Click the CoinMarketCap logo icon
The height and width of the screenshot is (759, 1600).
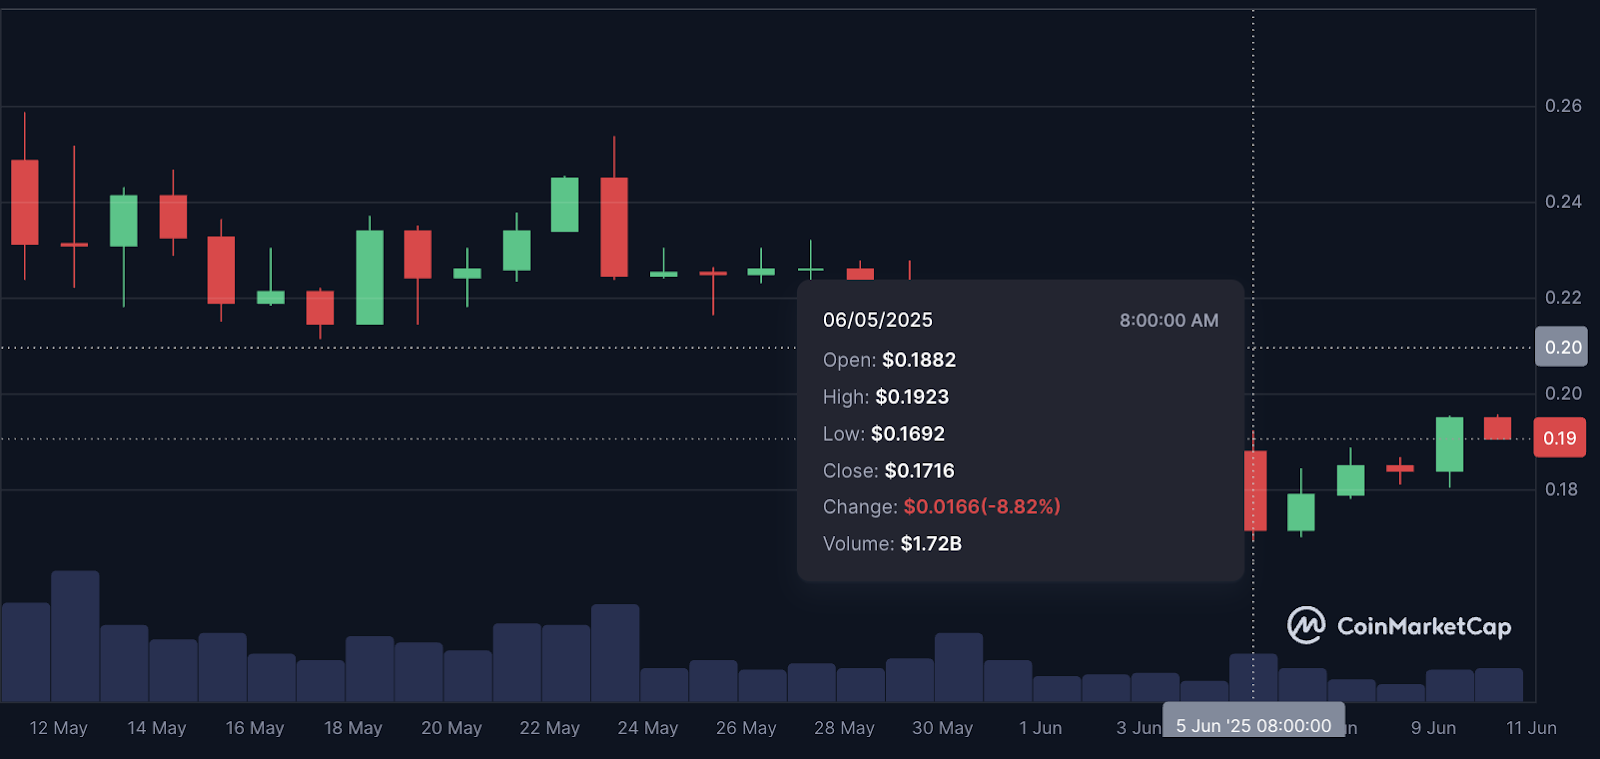[1306, 626]
